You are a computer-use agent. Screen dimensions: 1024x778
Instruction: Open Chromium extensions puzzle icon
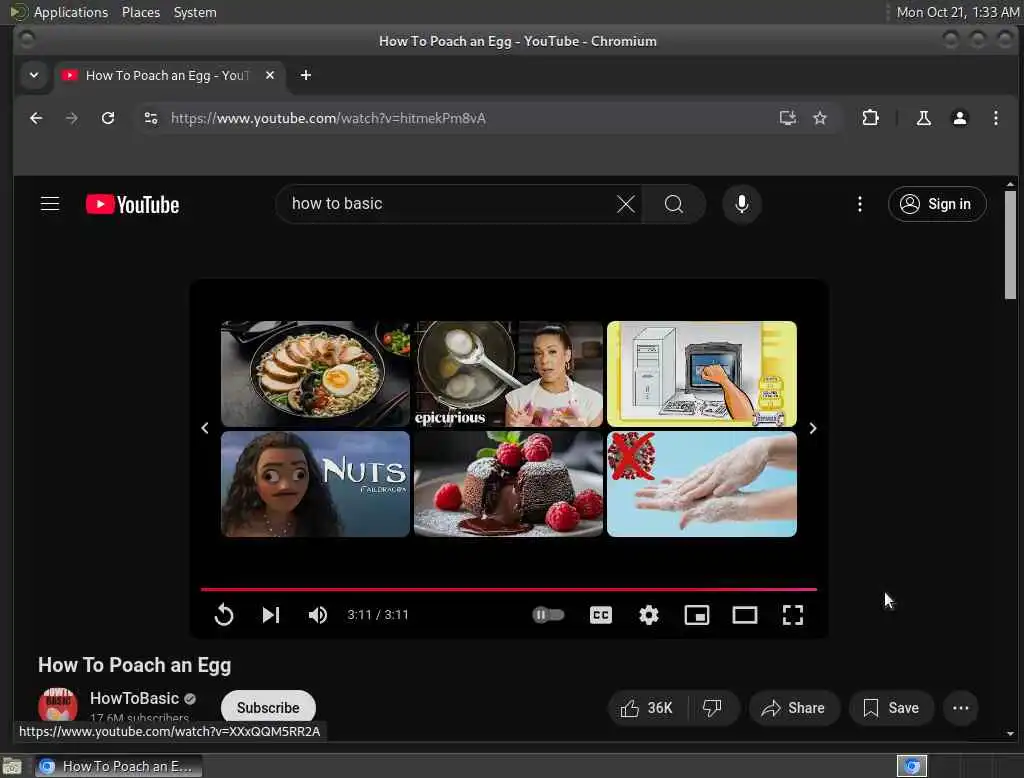click(871, 118)
